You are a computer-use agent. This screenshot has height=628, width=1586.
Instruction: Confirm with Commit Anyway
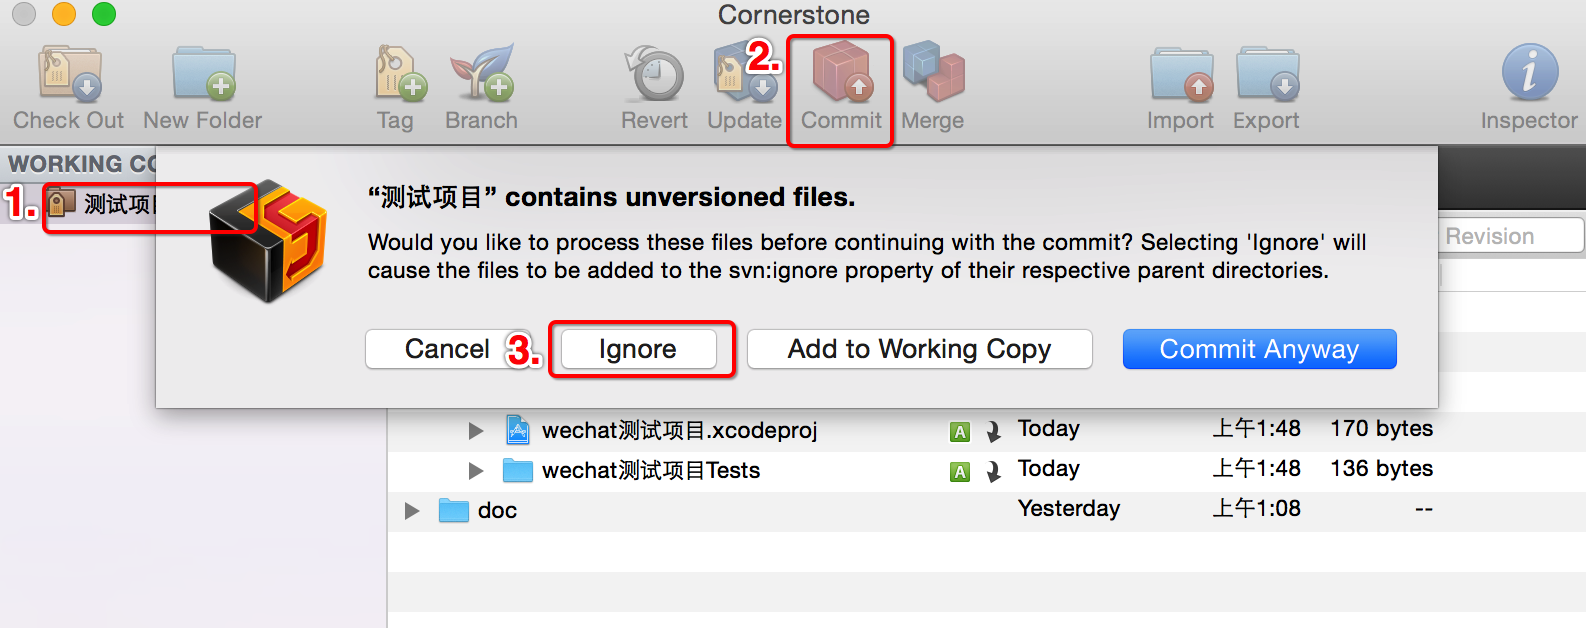tap(1260, 349)
